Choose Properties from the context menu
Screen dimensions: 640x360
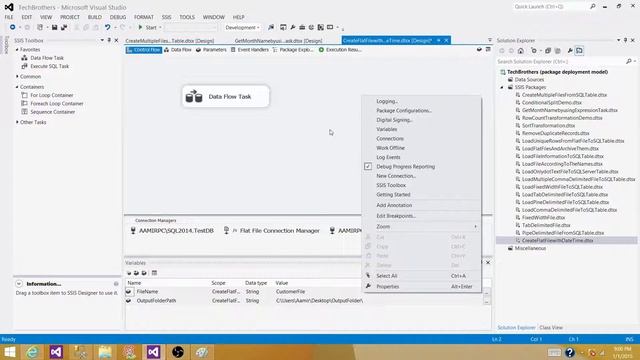(387, 287)
